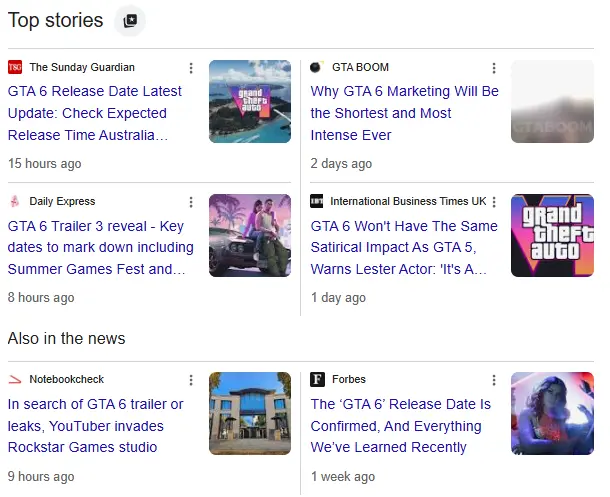
Task: Click IBT Grand Theft Auto VI logo thumbnail
Action: [552, 236]
